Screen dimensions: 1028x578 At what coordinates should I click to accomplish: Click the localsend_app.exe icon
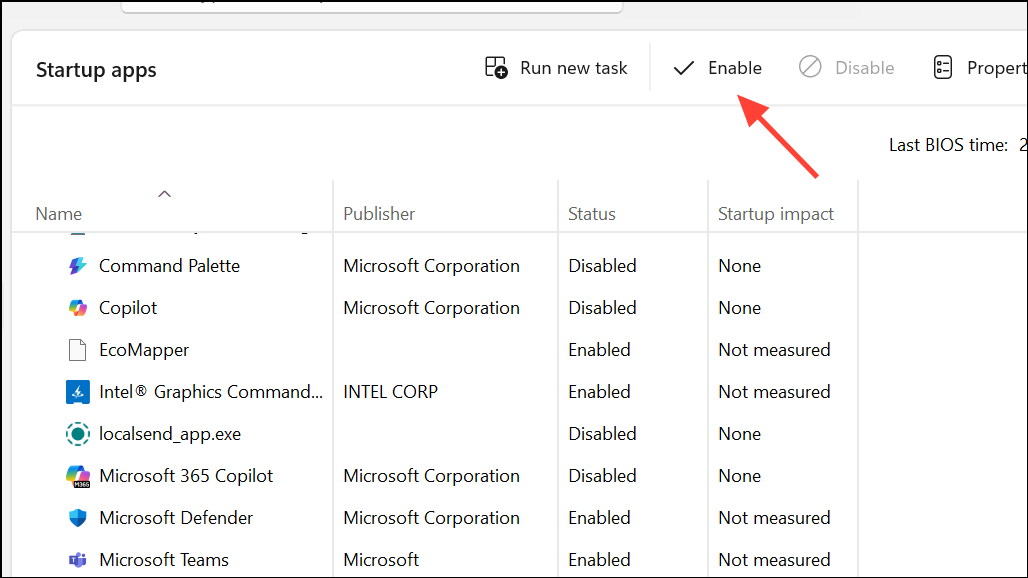coord(78,433)
